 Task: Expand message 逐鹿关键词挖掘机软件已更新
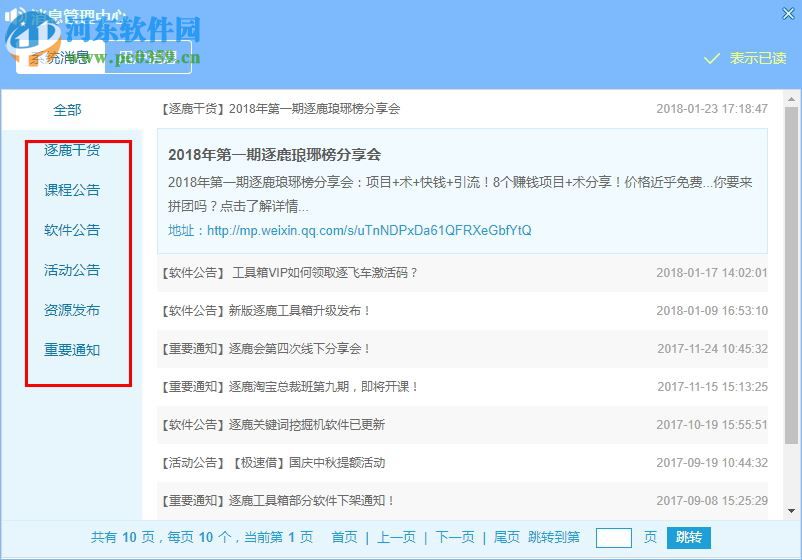coord(462,424)
